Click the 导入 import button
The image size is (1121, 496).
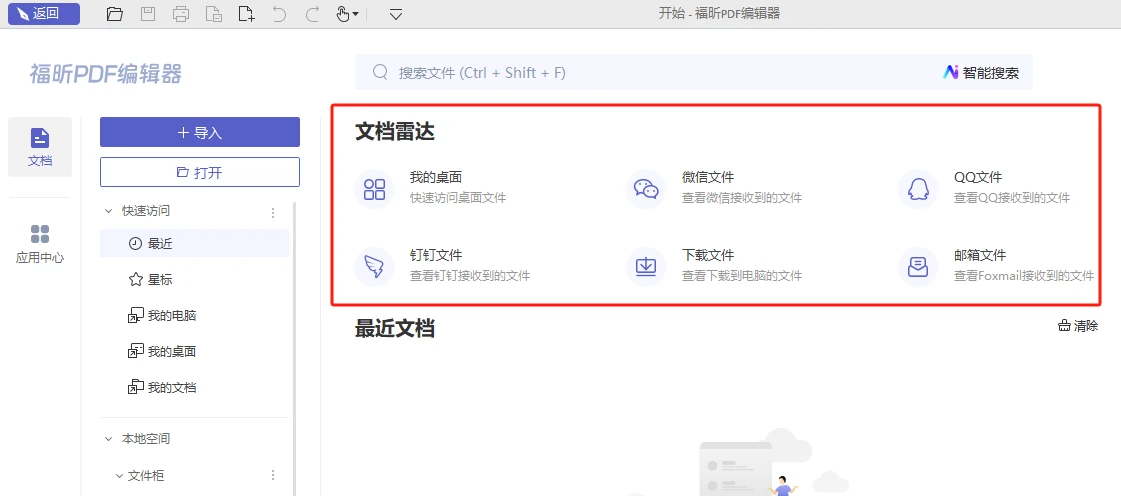click(x=199, y=132)
